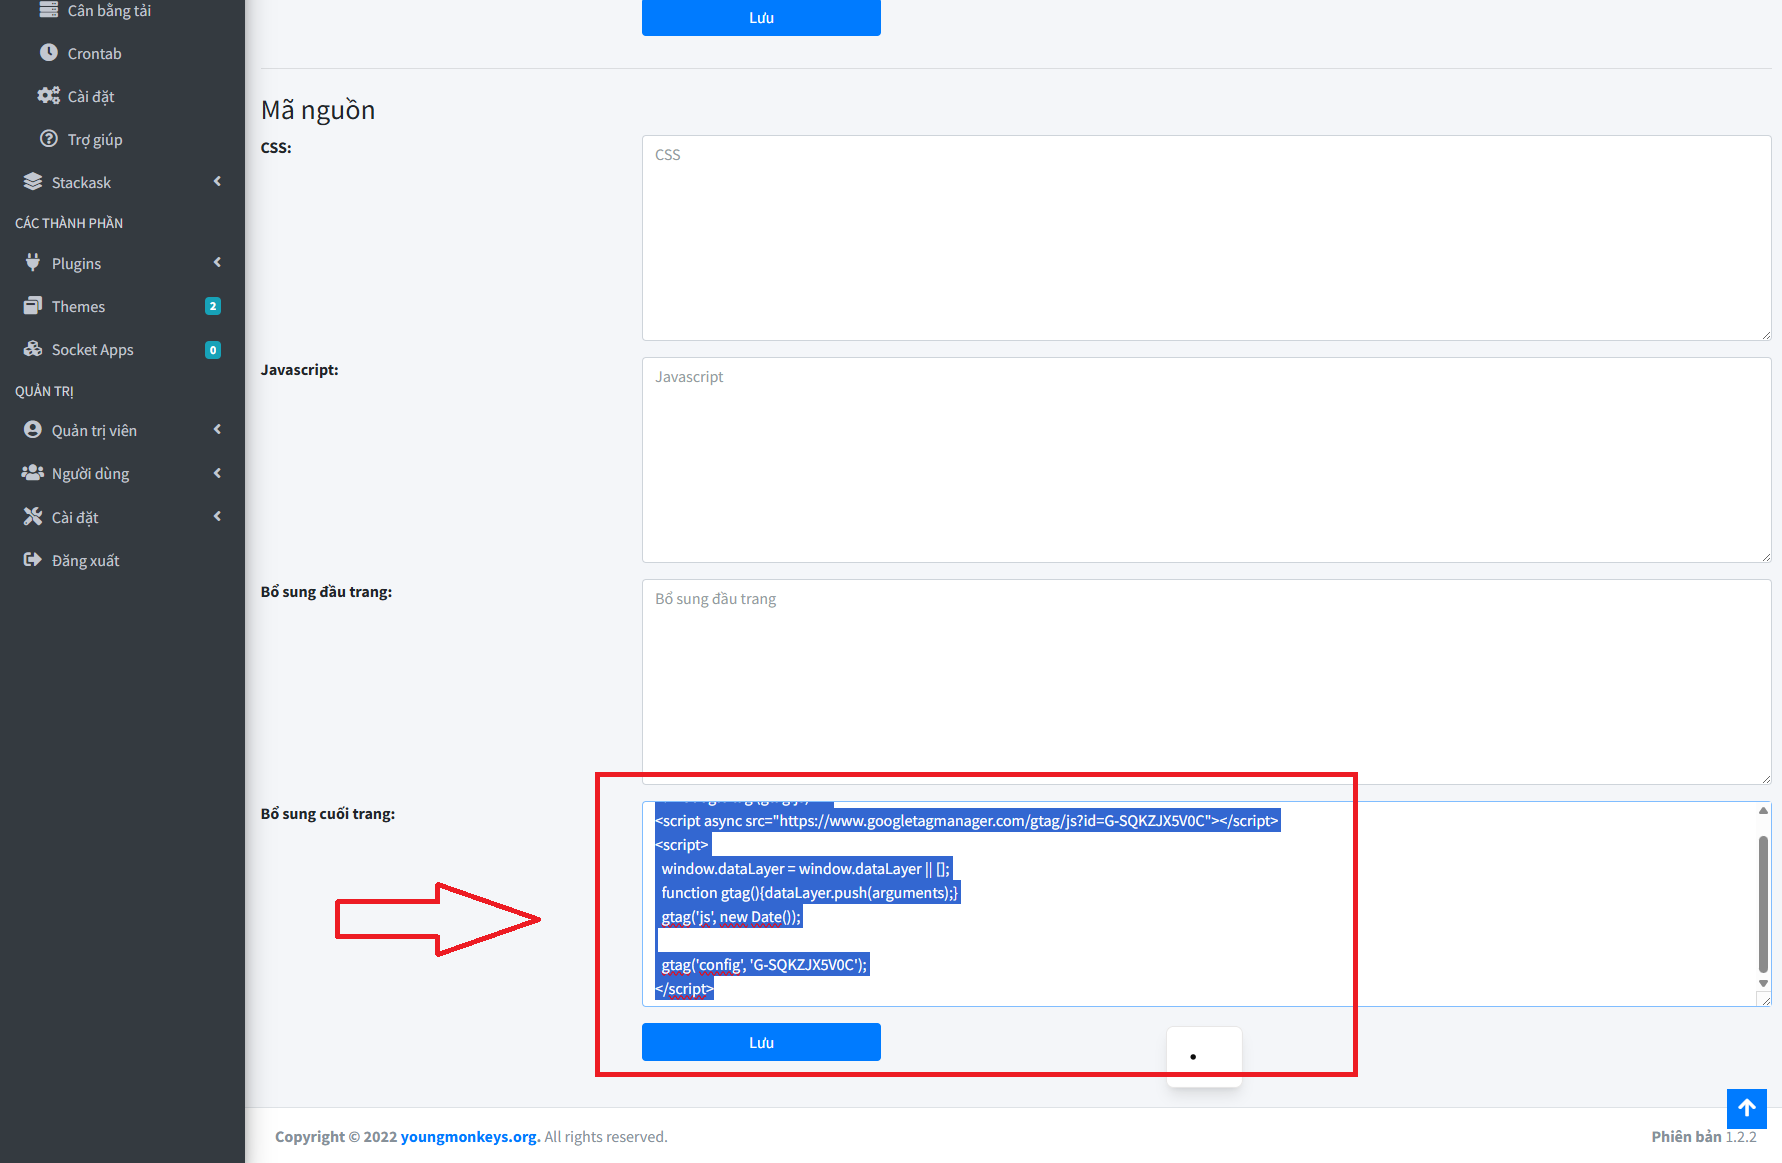Click the scroll-to-top arrow button
Viewport: 1782px width, 1163px height.
(1747, 1108)
